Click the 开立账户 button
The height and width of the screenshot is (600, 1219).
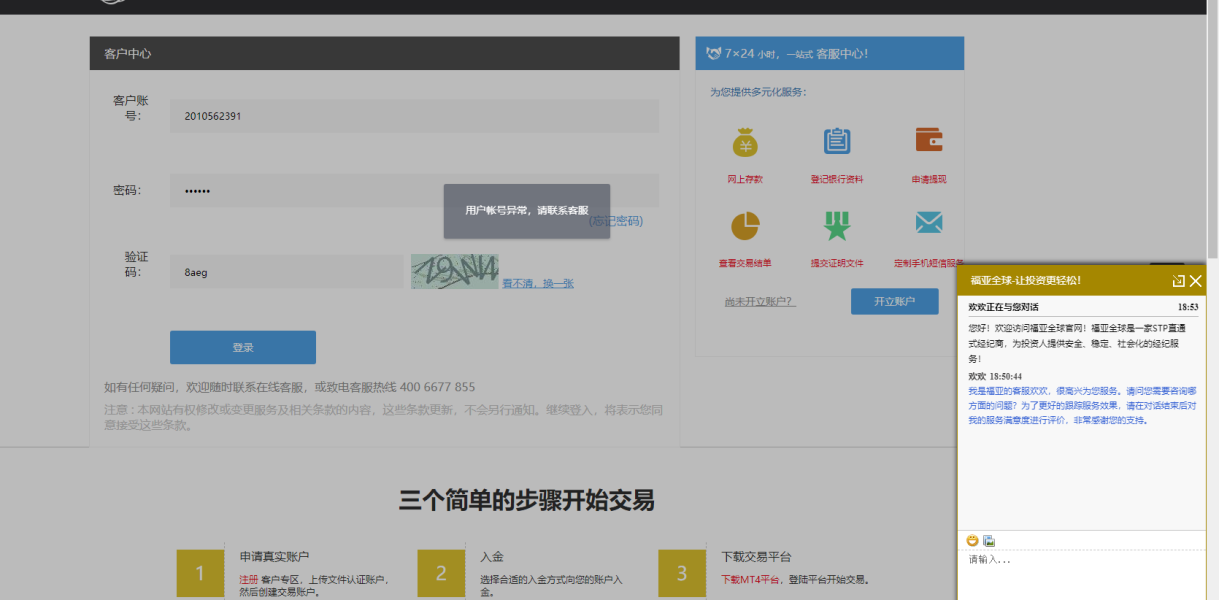(x=895, y=301)
